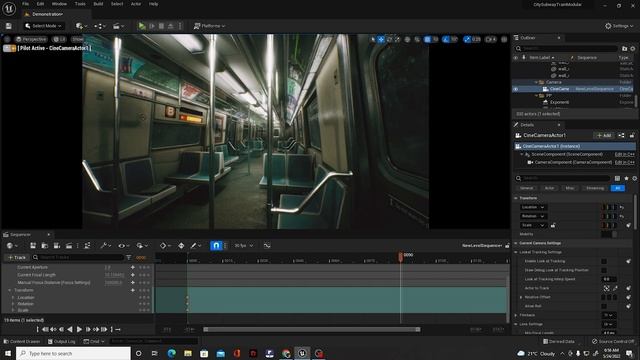Click the Save current level icon
Image resolution: width=640 pixels, height=360 pixels.
click(x=9, y=26)
